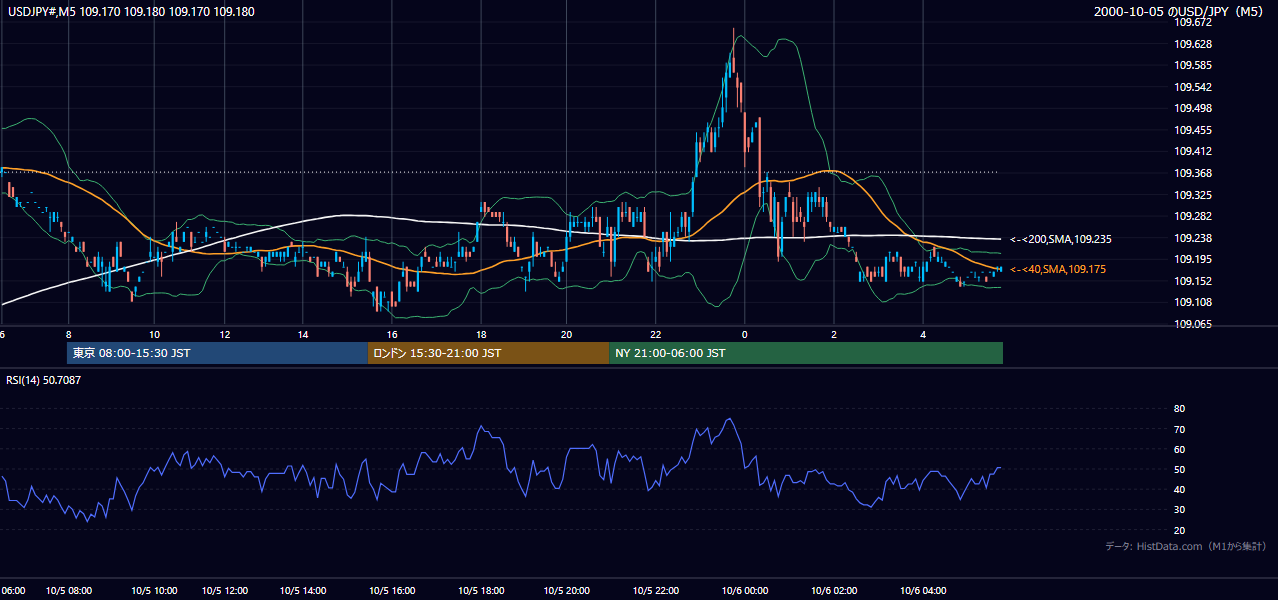Screen dimensions: 1278x600
Task: Click the HistData.com data source credit
Action: point(1186,546)
